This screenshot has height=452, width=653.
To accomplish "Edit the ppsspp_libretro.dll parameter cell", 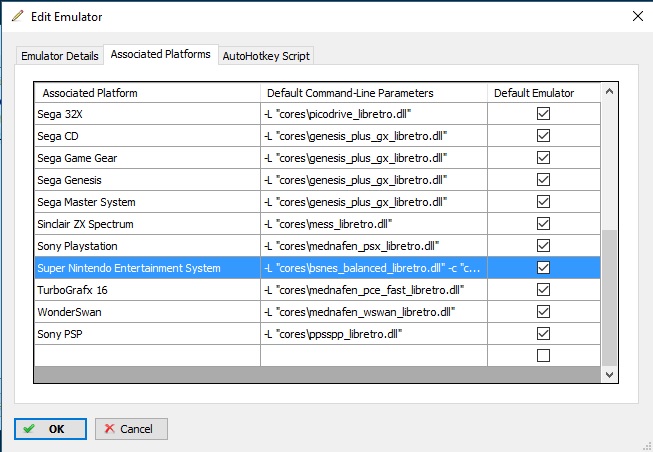I will [x=374, y=334].
